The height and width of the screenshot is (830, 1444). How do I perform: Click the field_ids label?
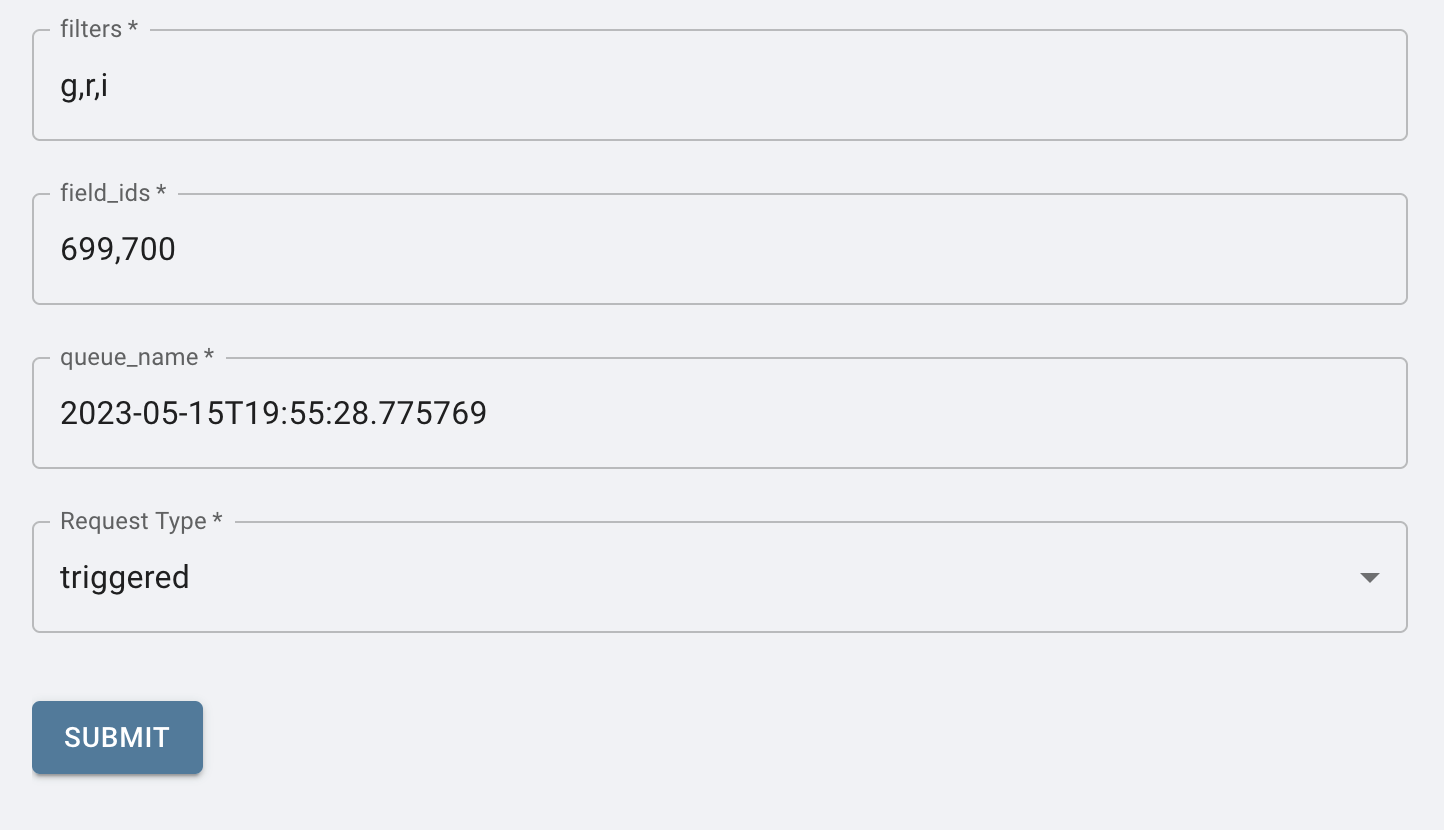103,193
